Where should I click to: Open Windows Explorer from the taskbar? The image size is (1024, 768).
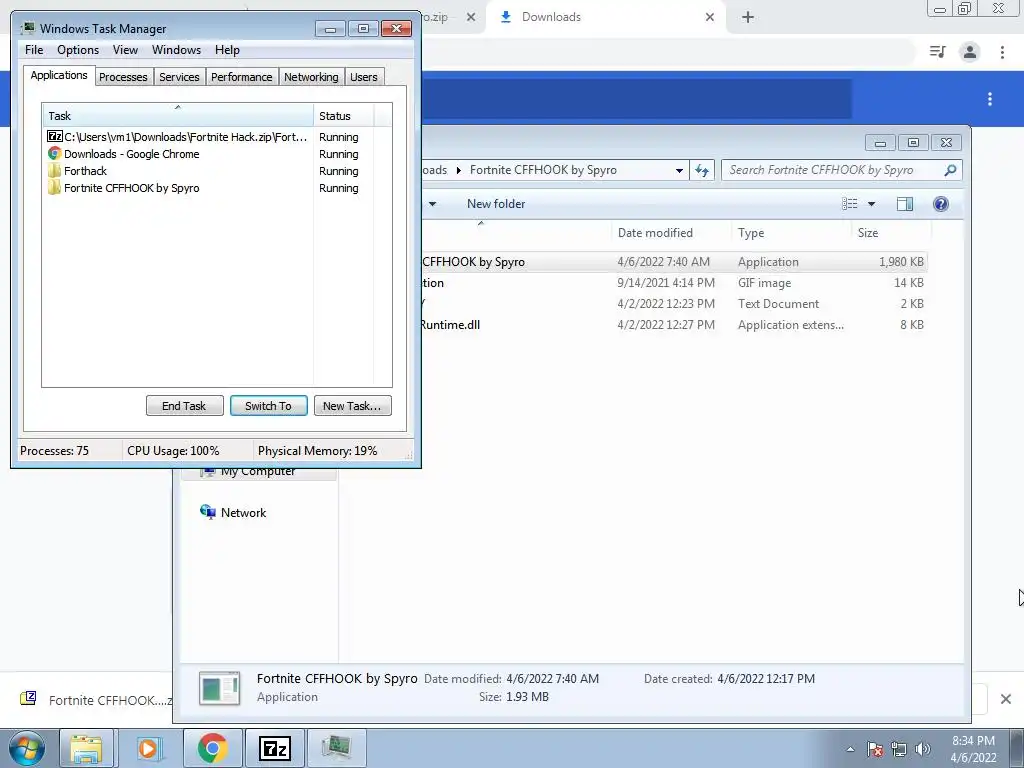point(86,748)
